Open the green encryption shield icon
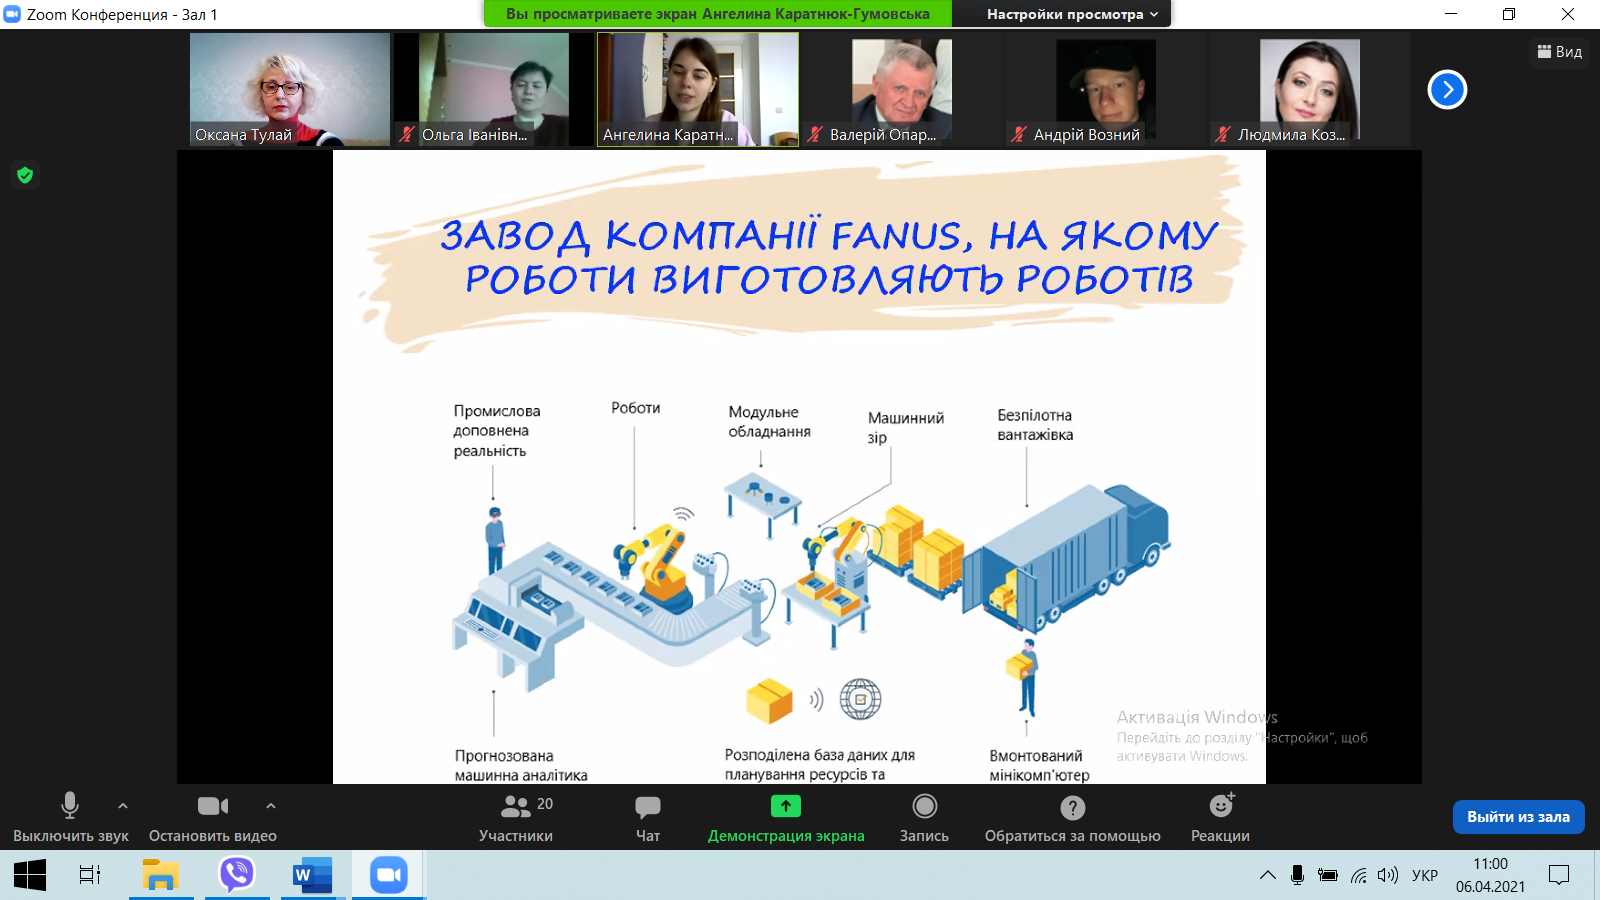The width and height of the screenshot is (1600, 900). 25,176
